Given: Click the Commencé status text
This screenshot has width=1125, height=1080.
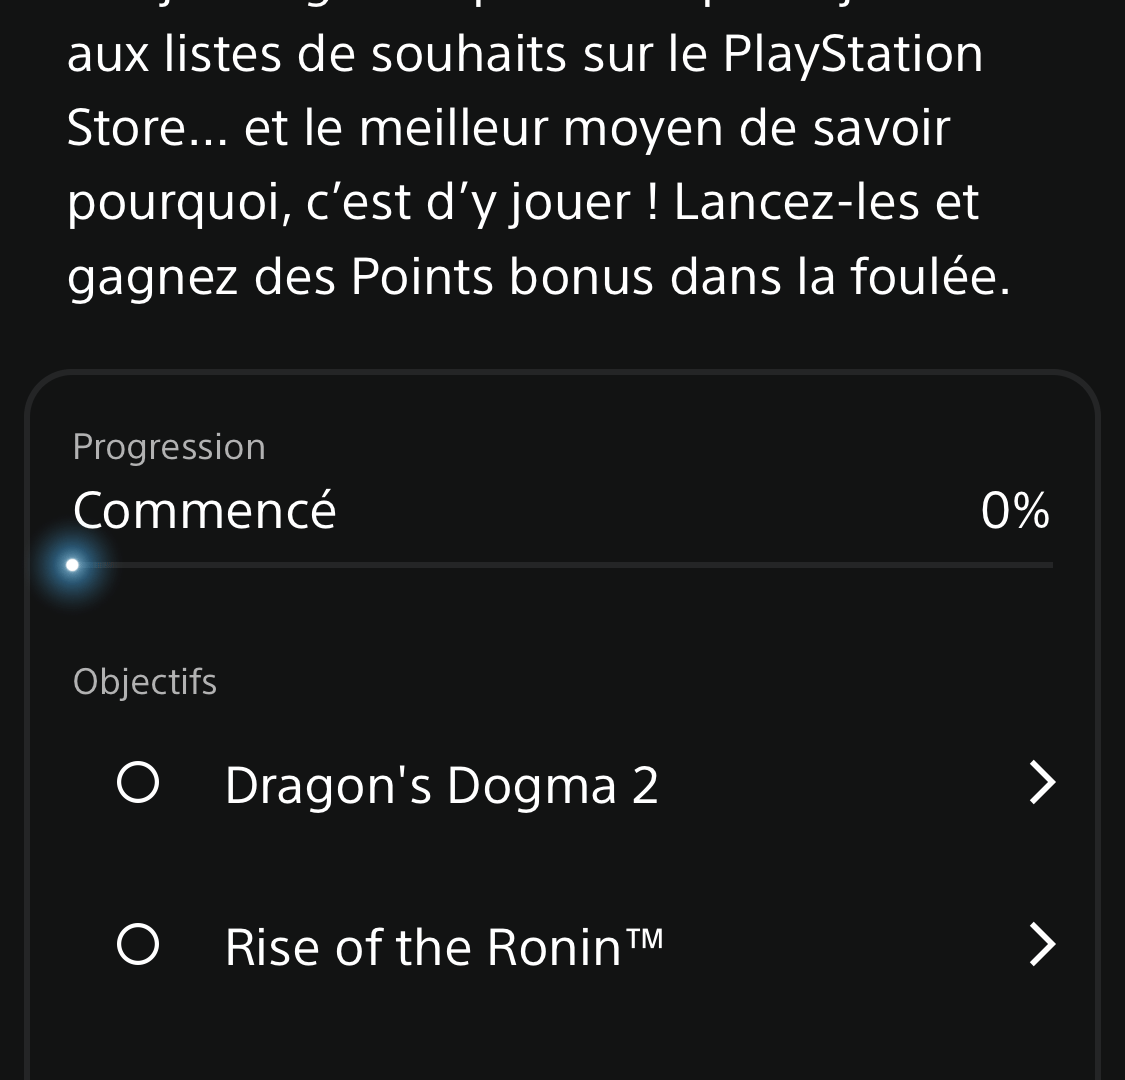Looking at the screenshot, I should coord(204,510).
